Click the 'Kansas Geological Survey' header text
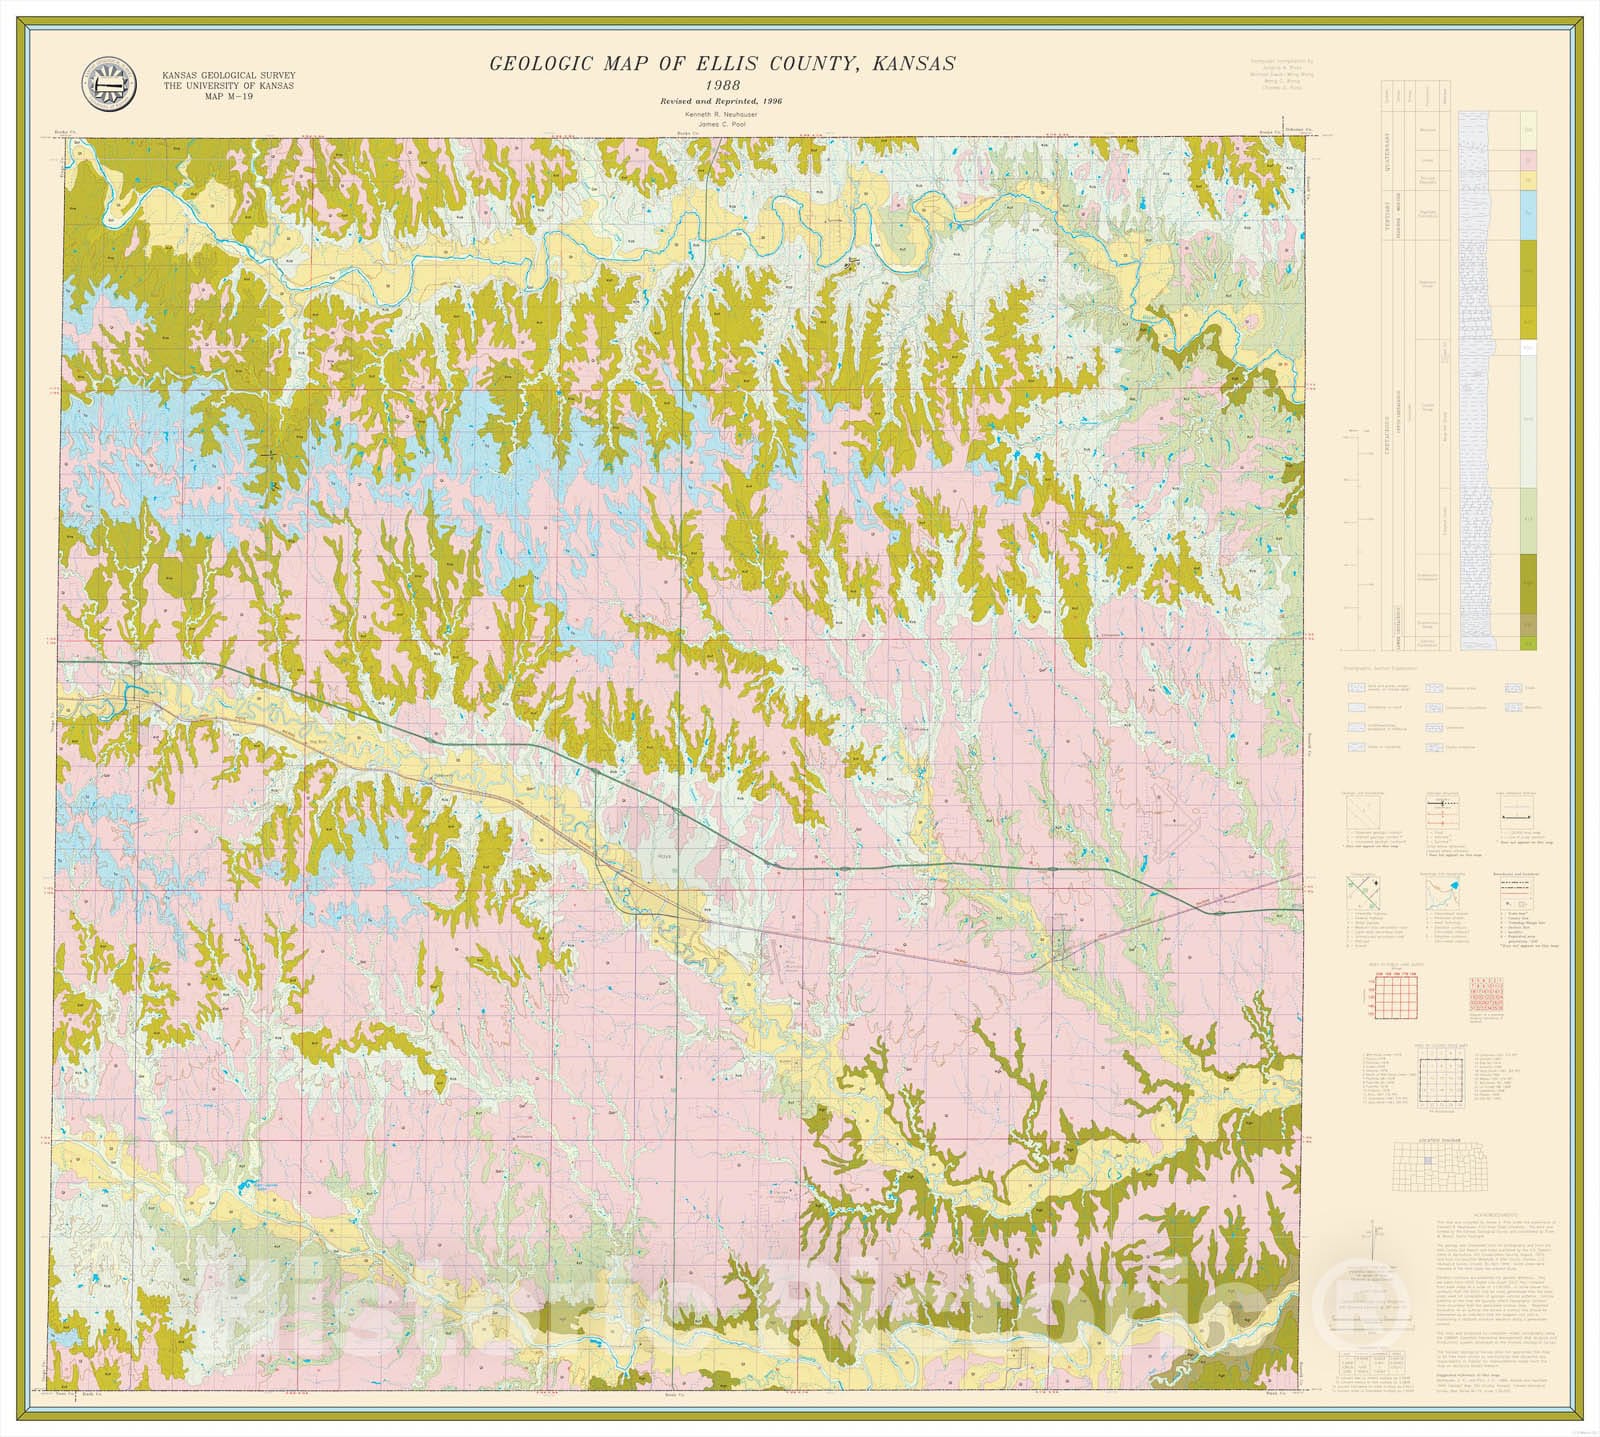 point(229,75)
